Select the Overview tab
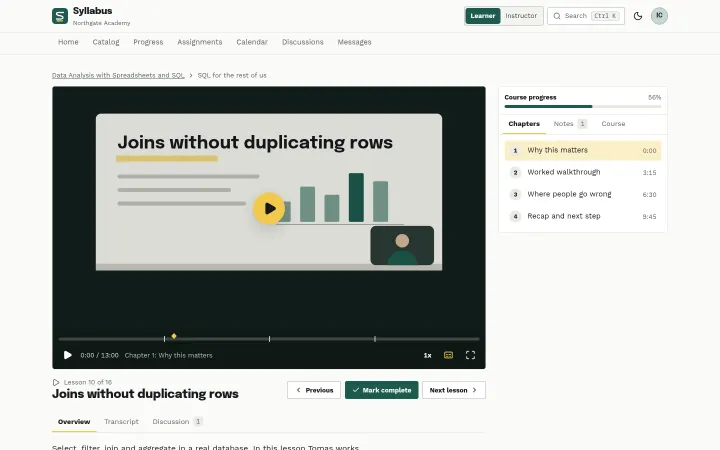Screen dimensions: 720x450 click(x=74, y=422)
